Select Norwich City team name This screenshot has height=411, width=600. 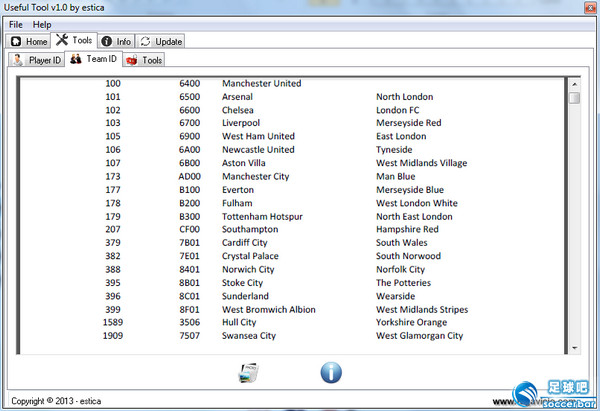pos(248,269)
